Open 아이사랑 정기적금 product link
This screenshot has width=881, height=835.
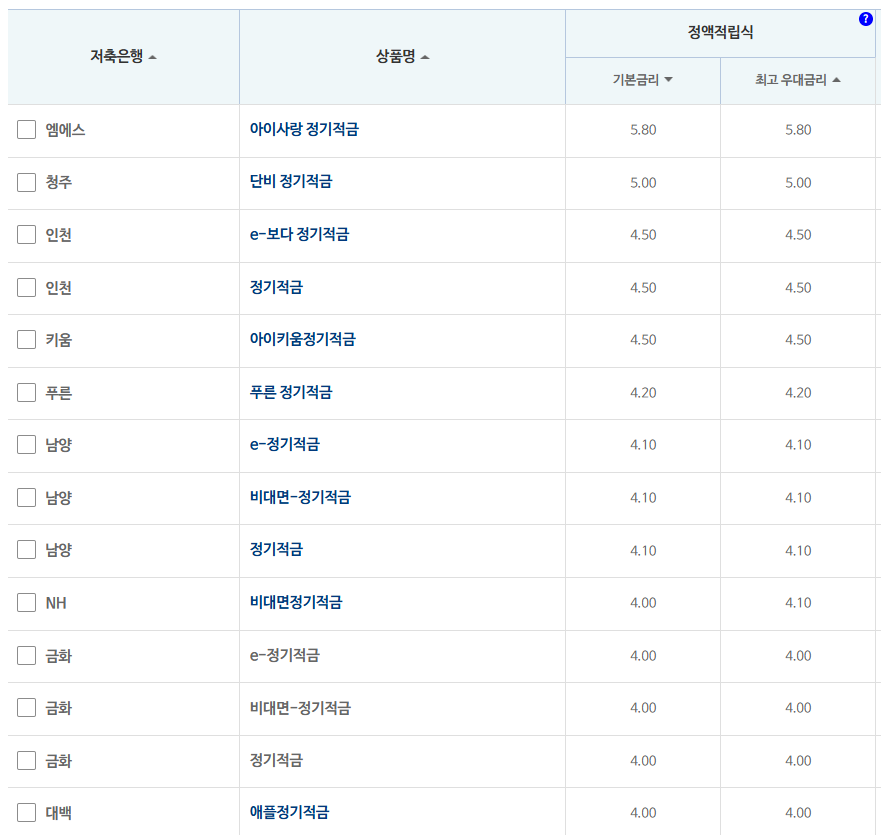tap(304, 129)
